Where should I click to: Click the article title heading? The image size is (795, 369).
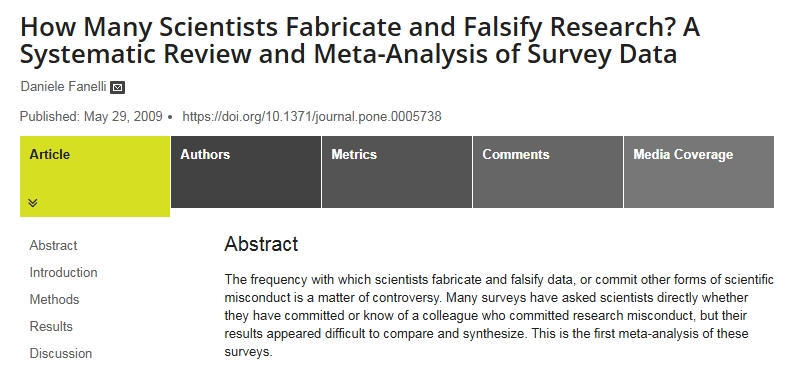click(360, 40)
